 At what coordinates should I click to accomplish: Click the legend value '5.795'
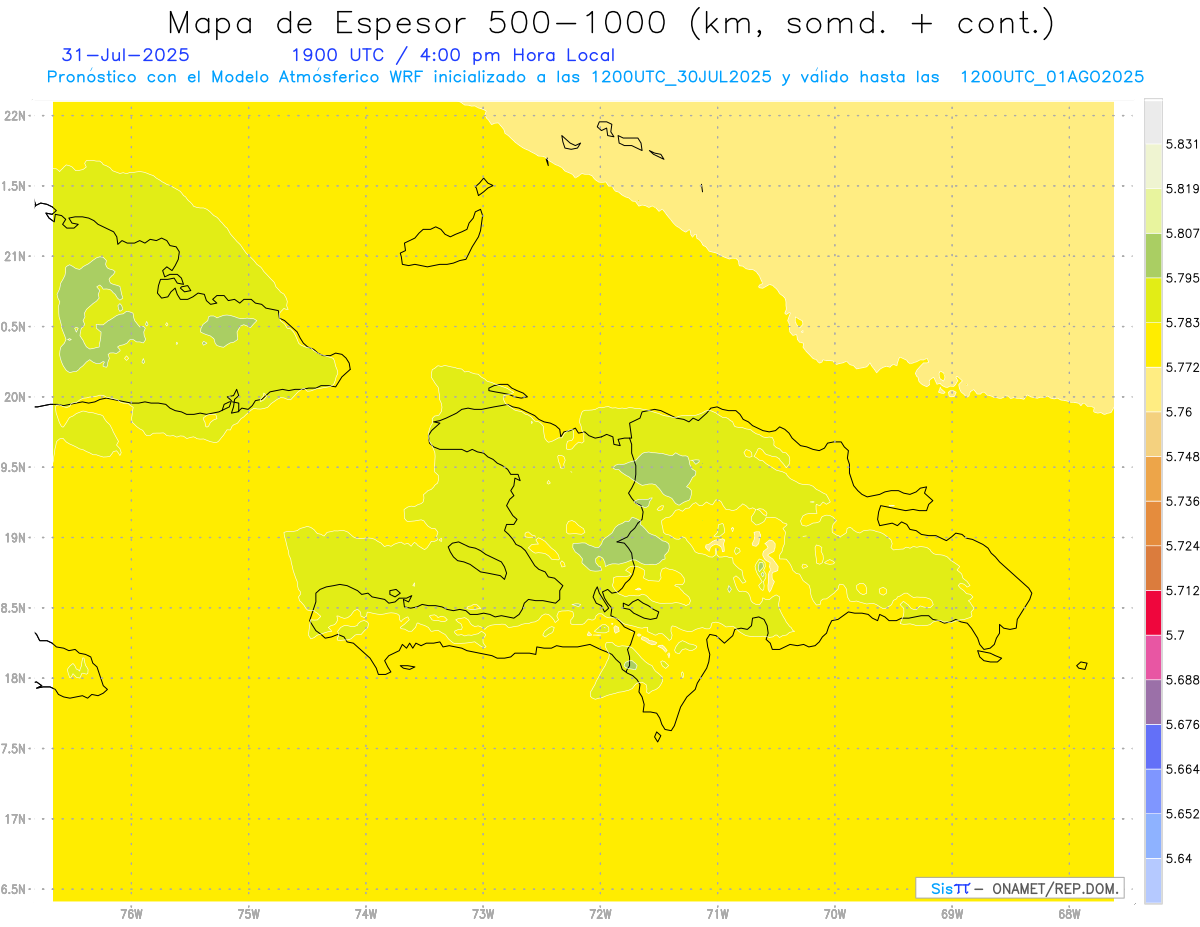[x=1183, y=278]
